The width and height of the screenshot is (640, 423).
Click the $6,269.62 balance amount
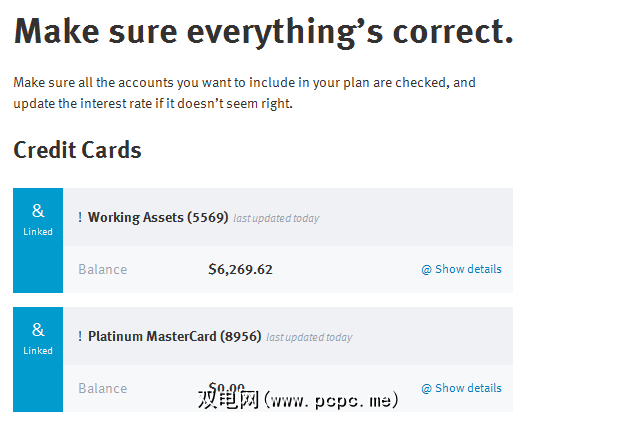(240, 269)
